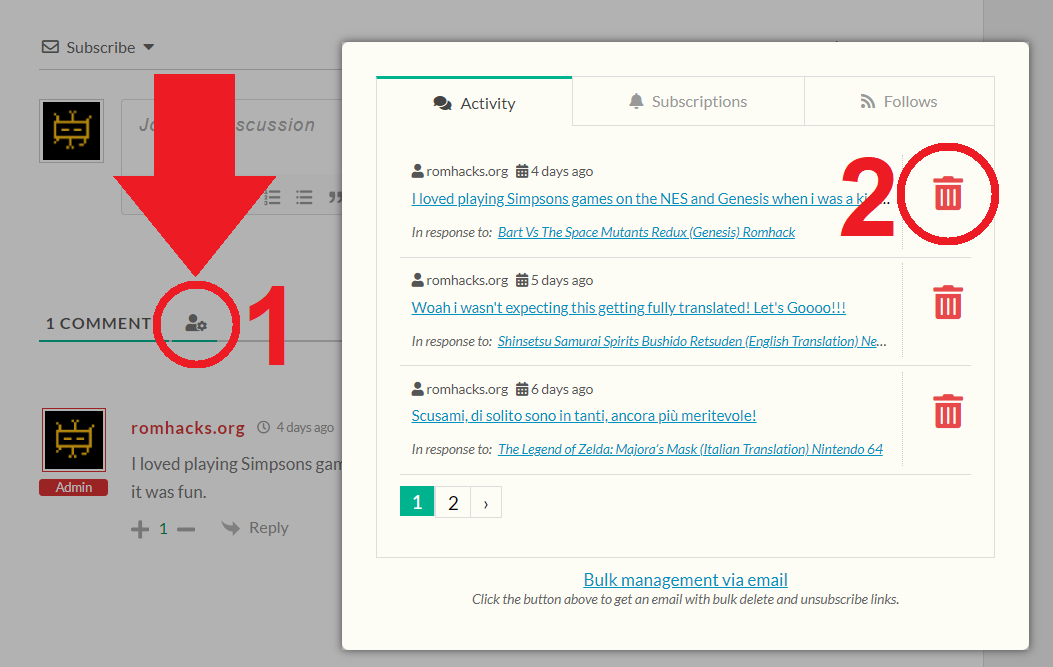Select the Activity tab
Image resolution: width=1053 pixels, height=667 pixels.
474,103
